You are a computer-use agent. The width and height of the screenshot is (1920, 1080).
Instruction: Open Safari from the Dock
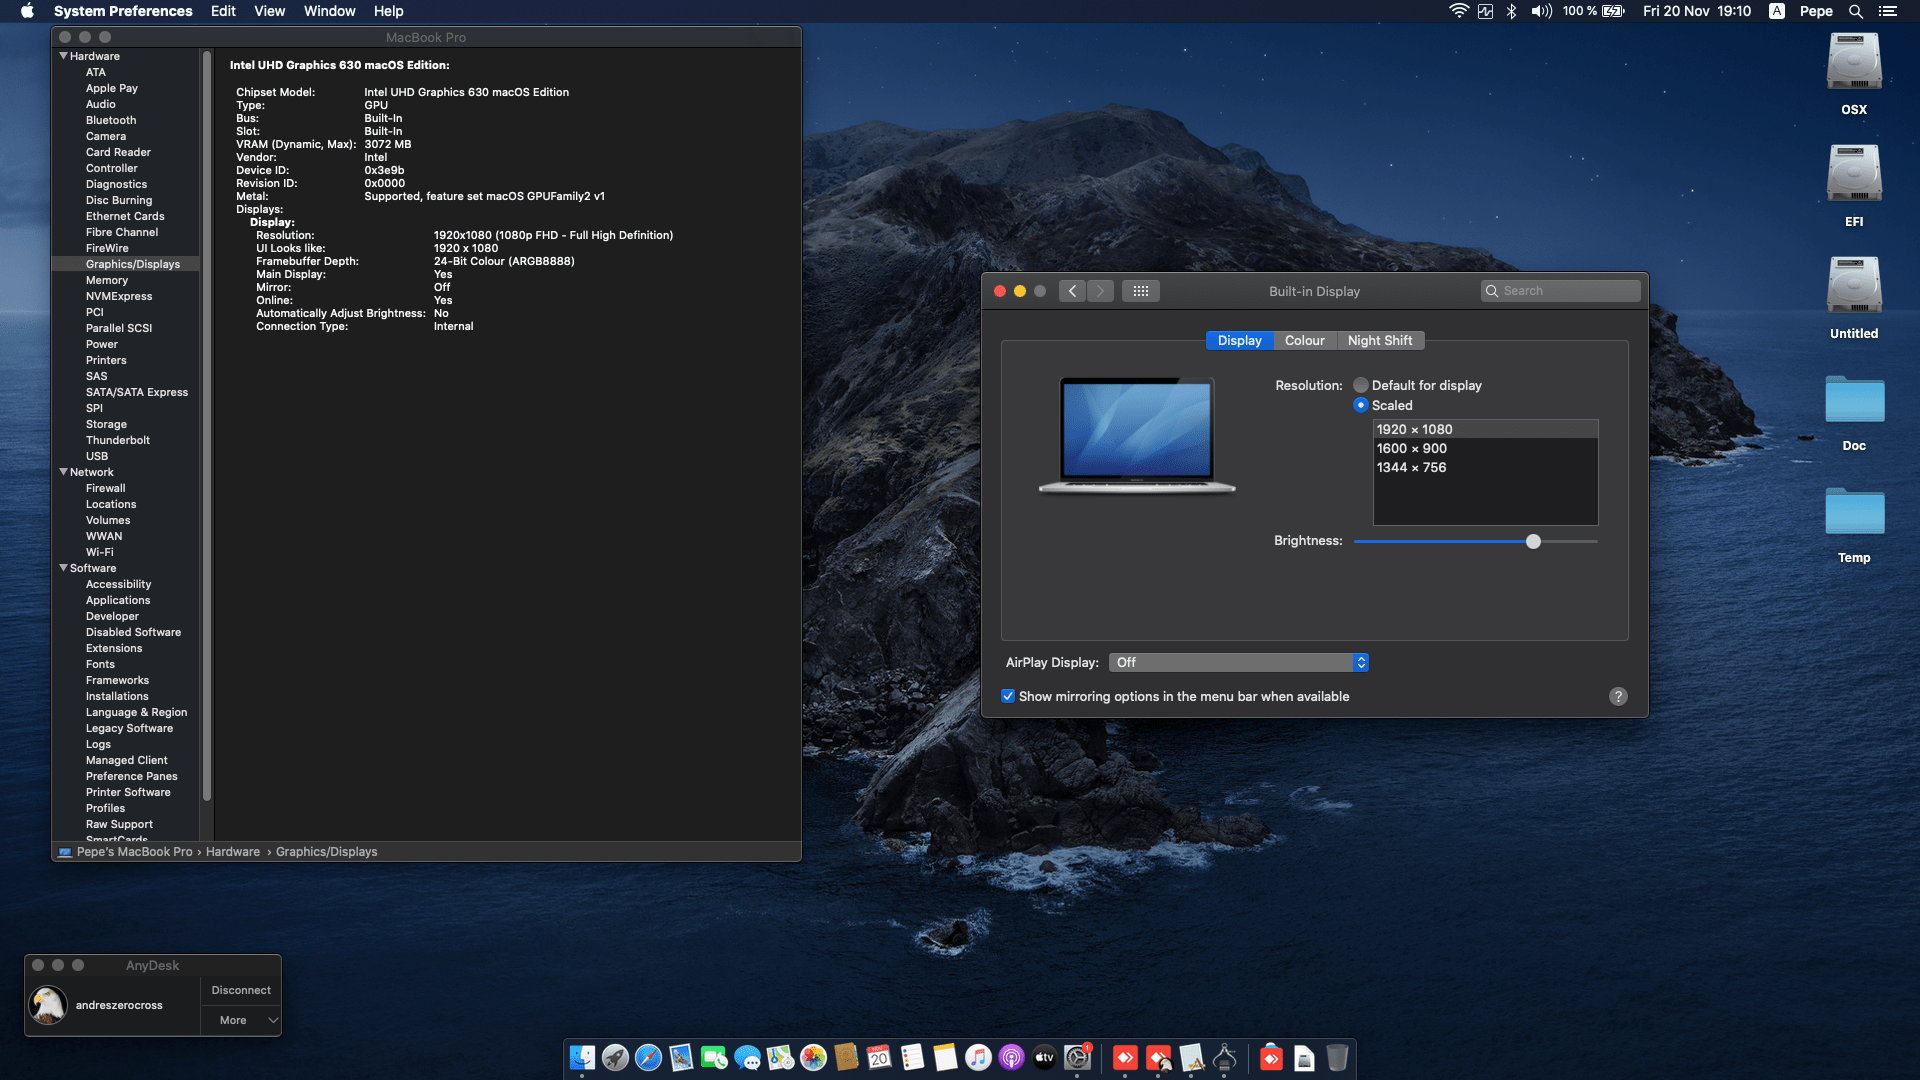pyautogui.click(x=648, y=1058)
